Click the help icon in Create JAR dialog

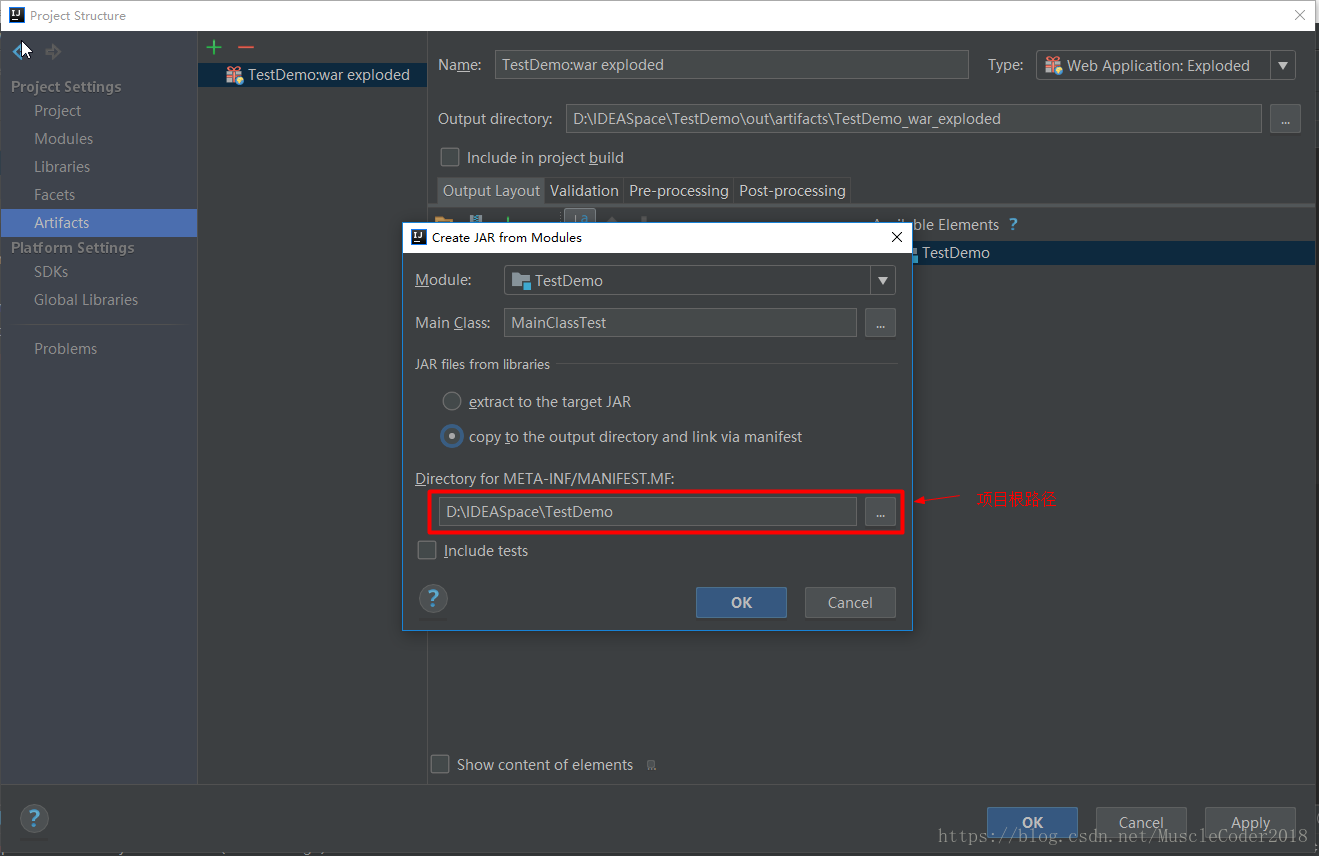coord(433,599)
